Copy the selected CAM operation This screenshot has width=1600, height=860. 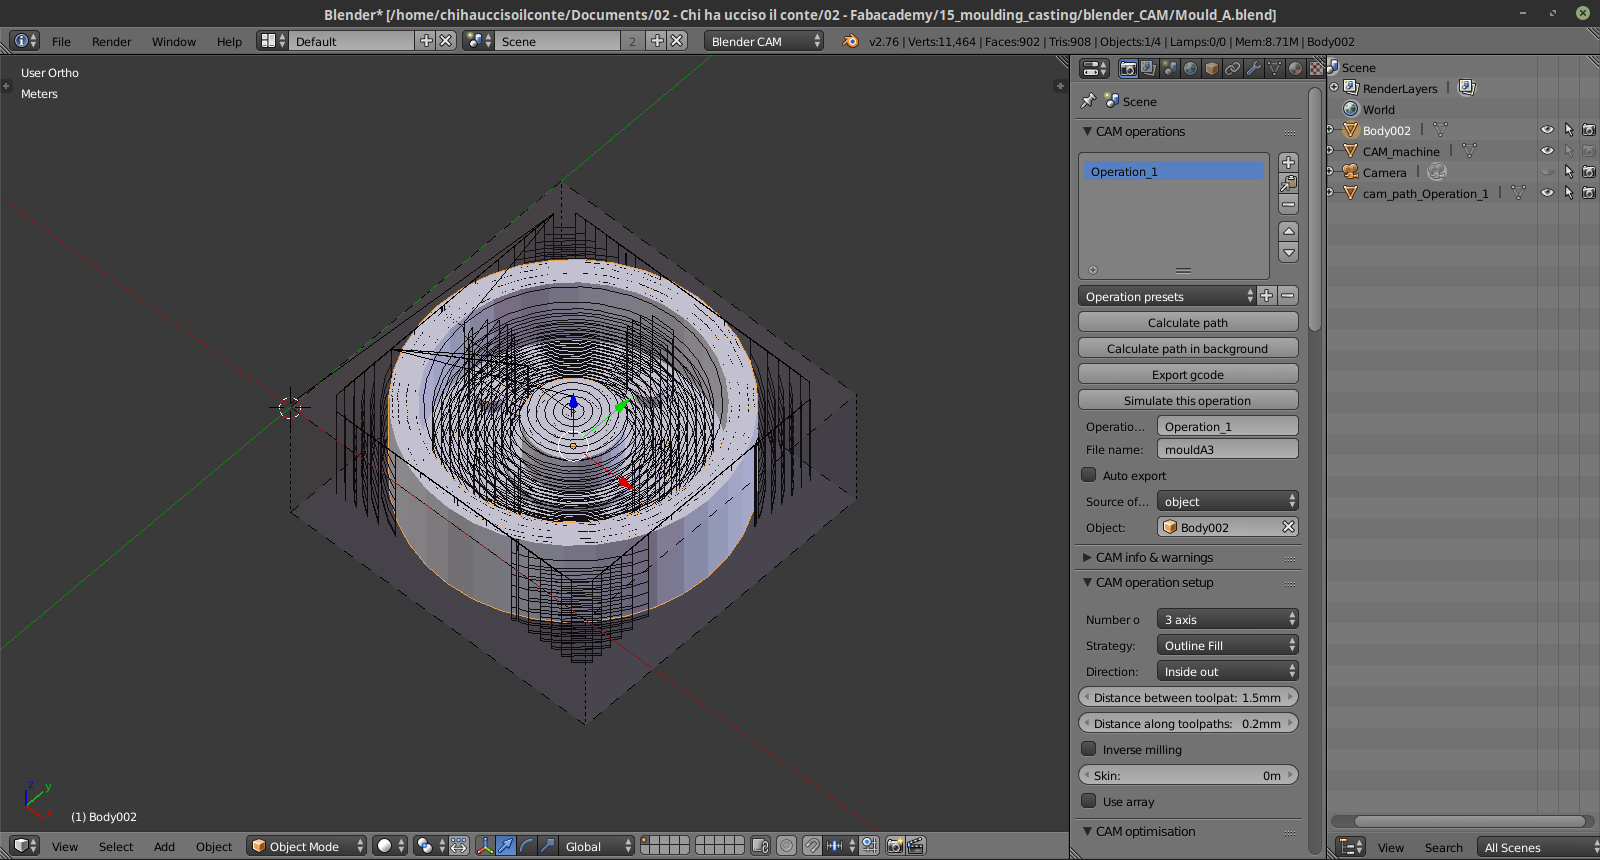pos(1289,183)
